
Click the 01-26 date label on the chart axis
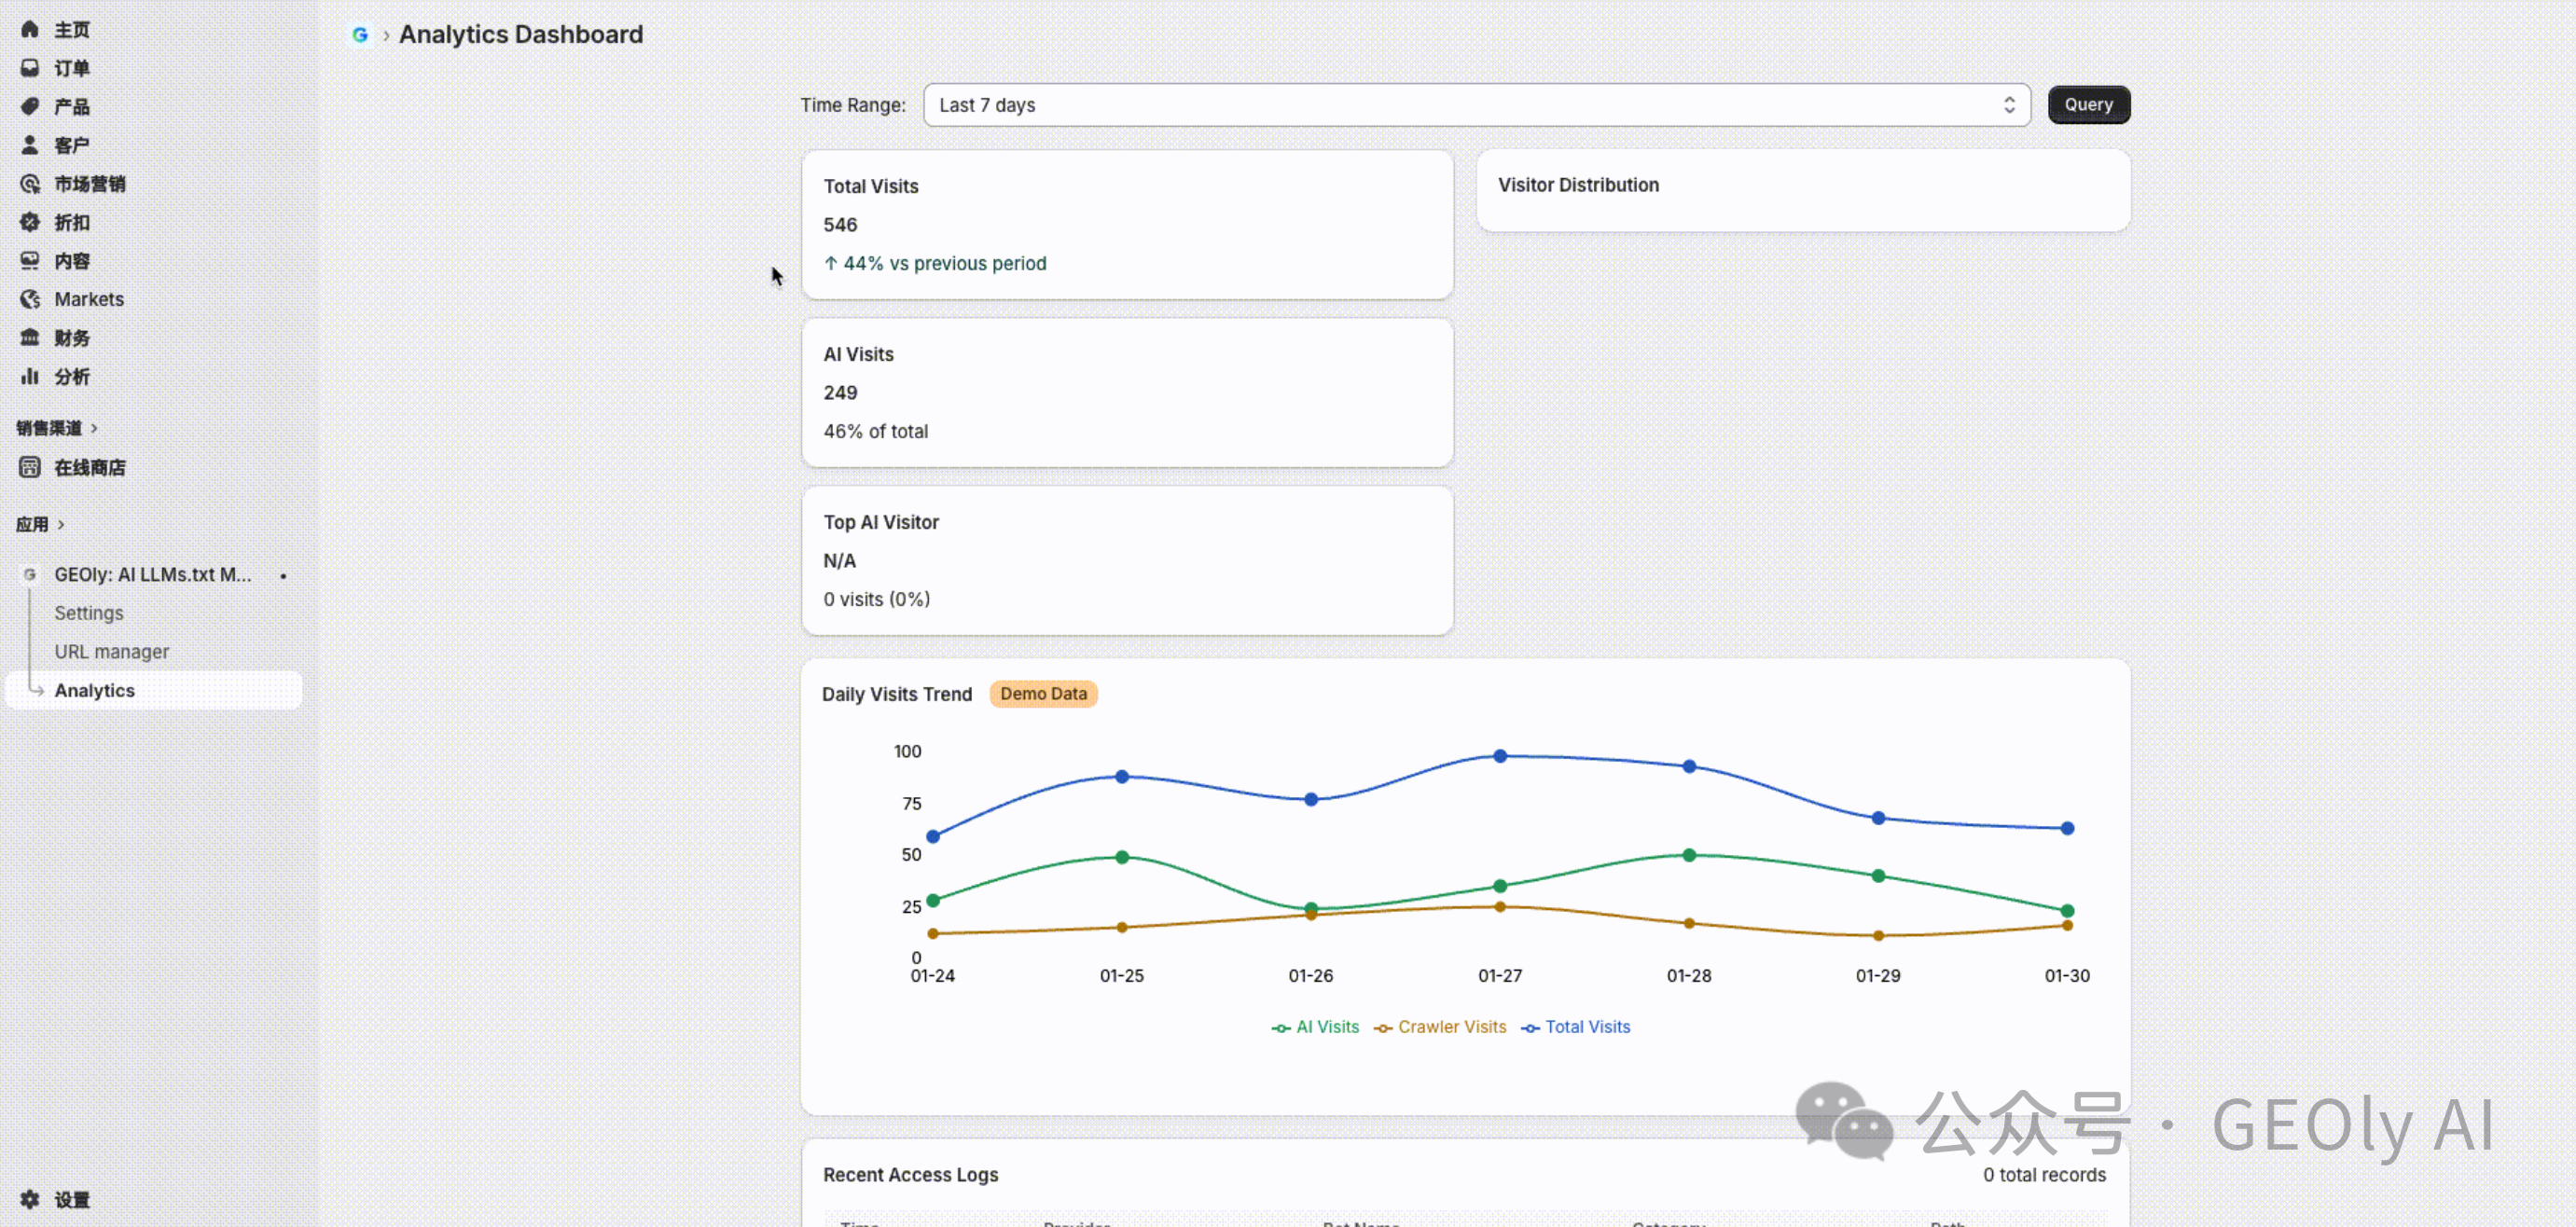[x=1311, y=975]
